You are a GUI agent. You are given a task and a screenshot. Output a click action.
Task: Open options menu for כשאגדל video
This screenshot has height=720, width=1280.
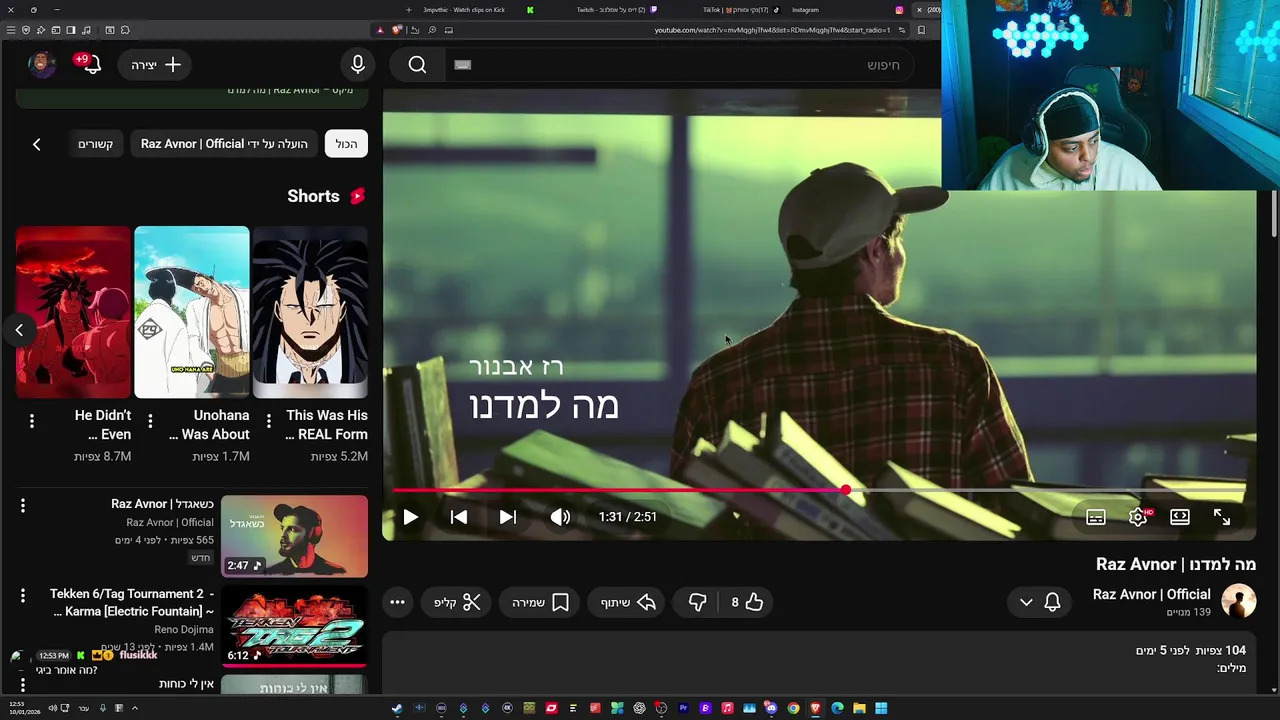tap(23, 506)
